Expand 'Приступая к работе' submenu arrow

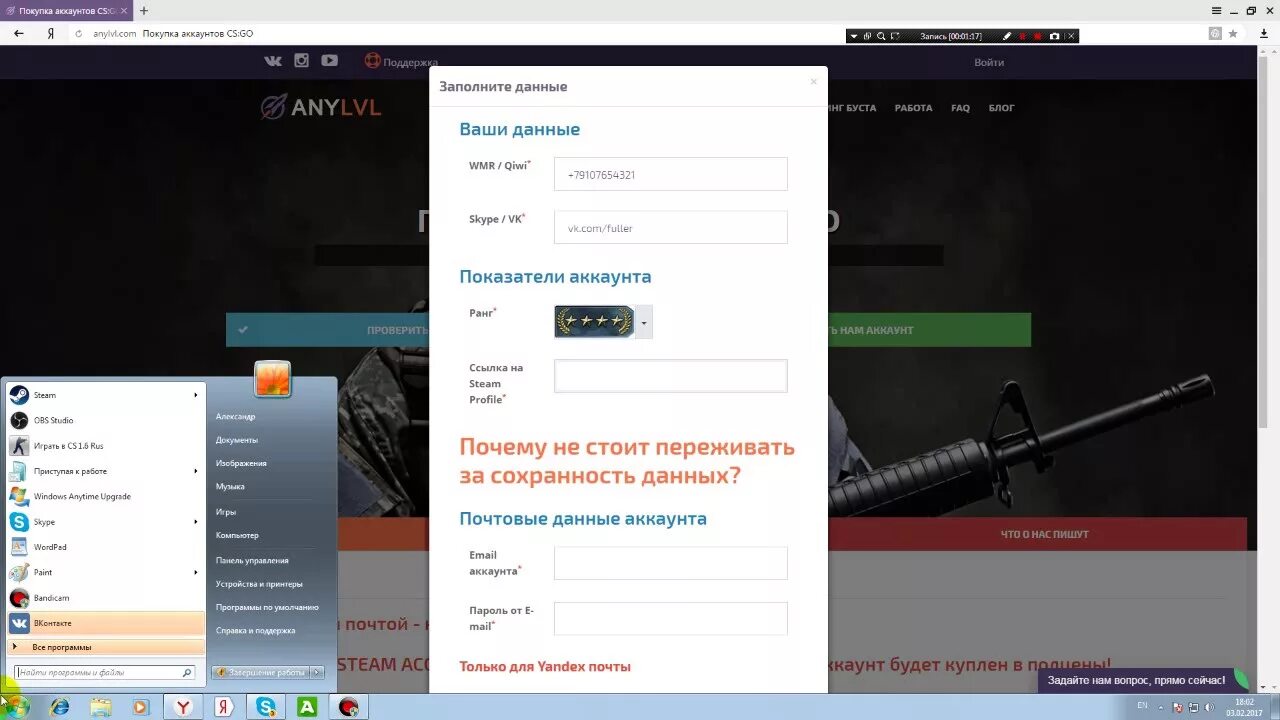pyautogui.click(x=196, y=471)
